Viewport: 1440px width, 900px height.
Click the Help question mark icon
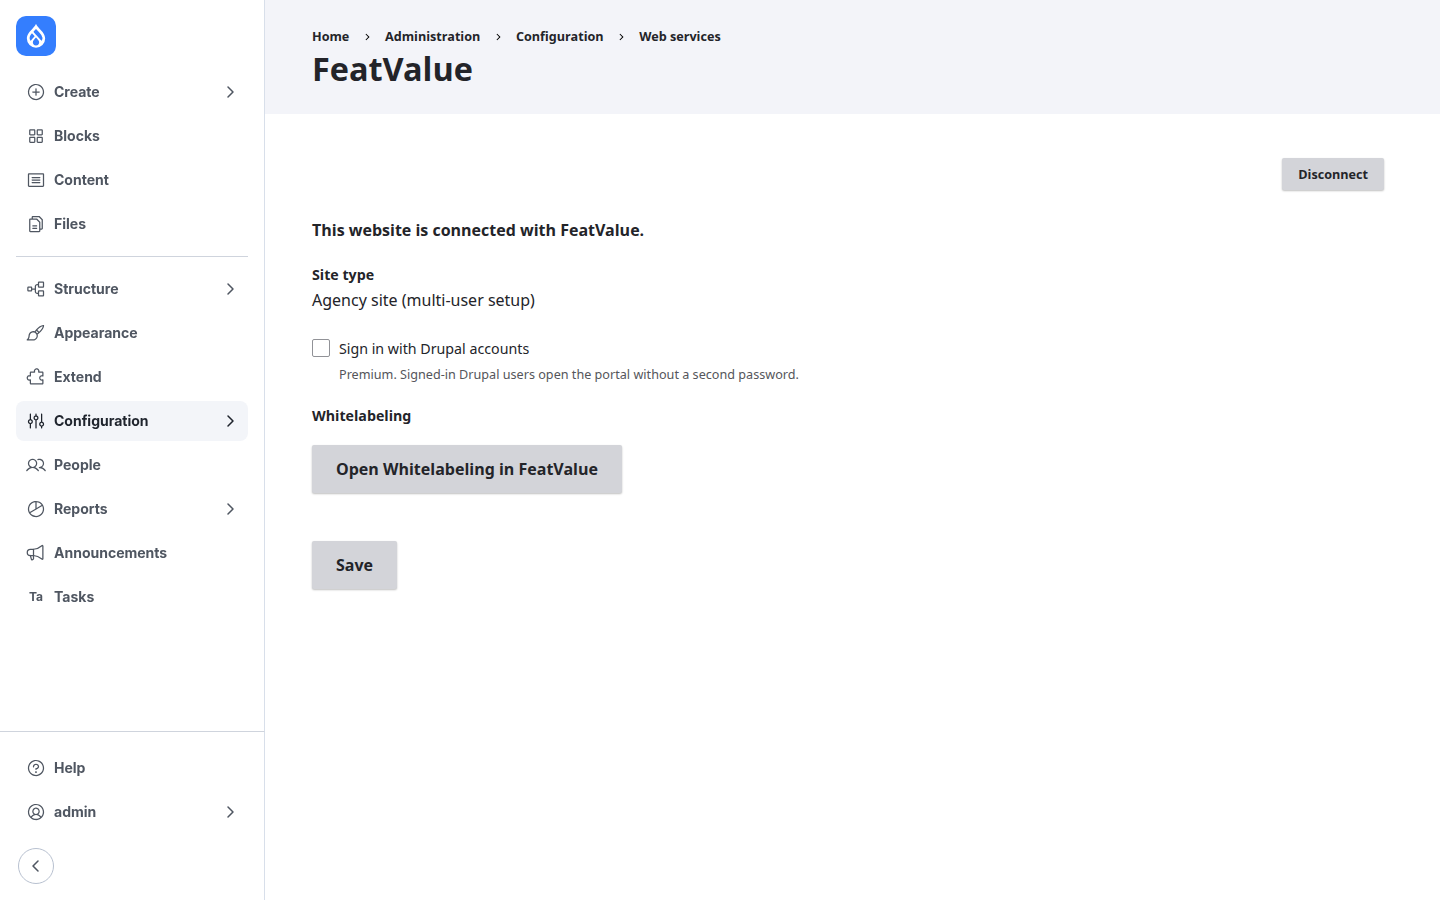[x=36, y=768]
